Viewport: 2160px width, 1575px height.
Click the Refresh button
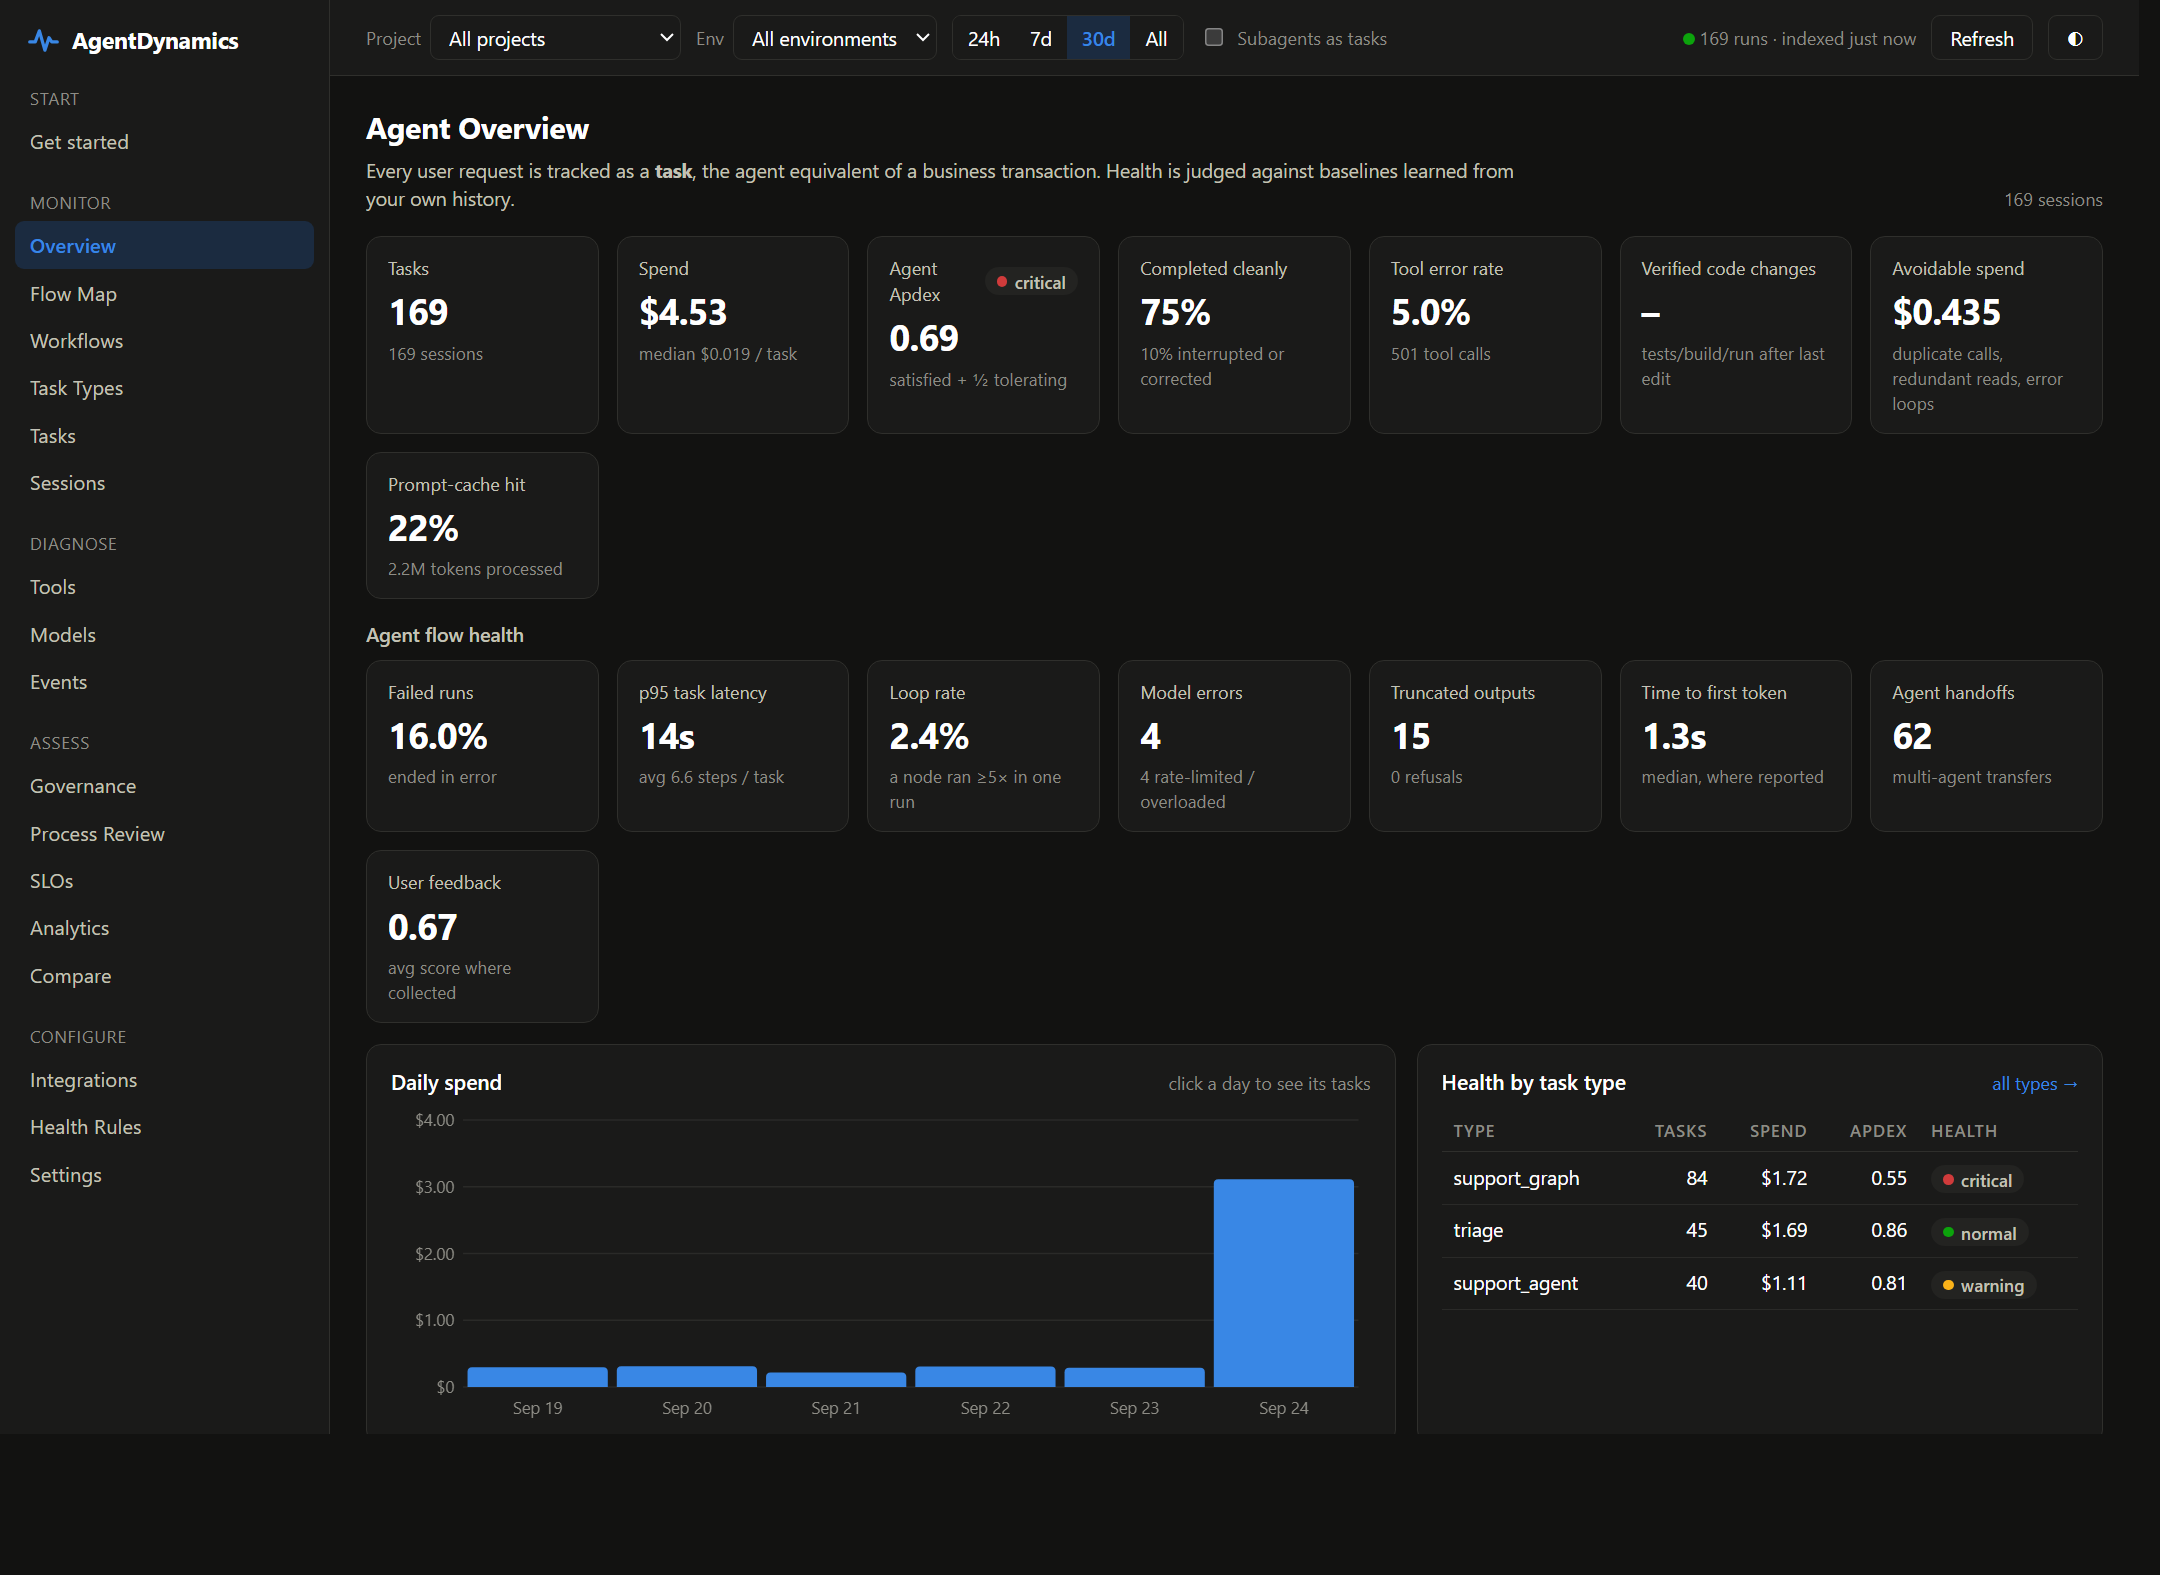[x=1981, y=39]
